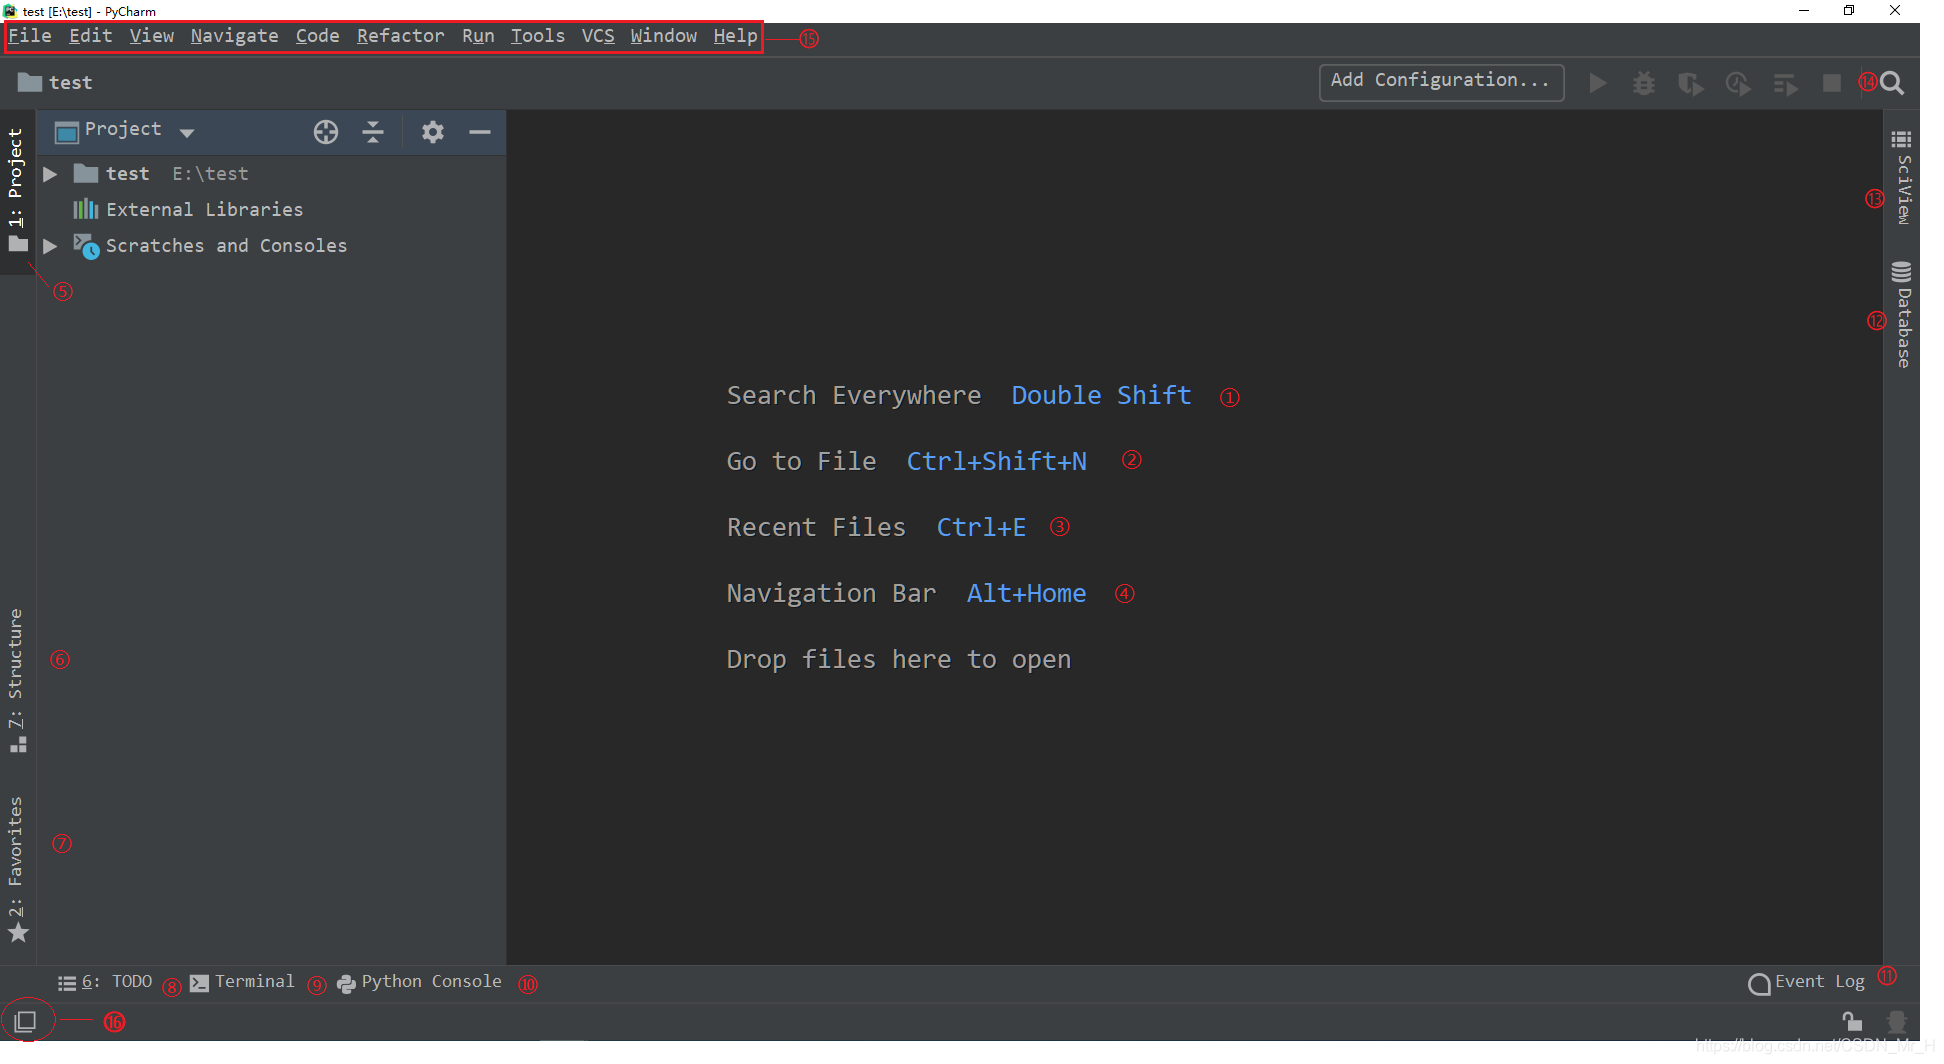Click the Ctrl+Shift+N shortcut text
This screenshot has height=1064, width=1944.
click(x=996, y=461)
